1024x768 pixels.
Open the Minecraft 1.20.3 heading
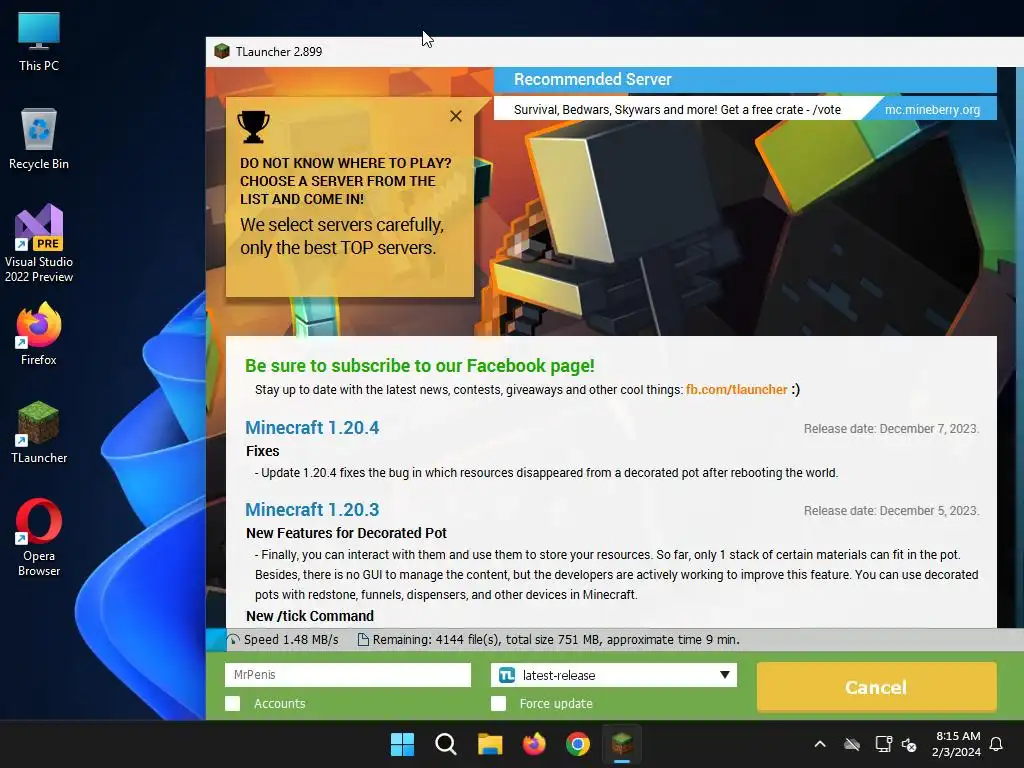click(312, 509)
